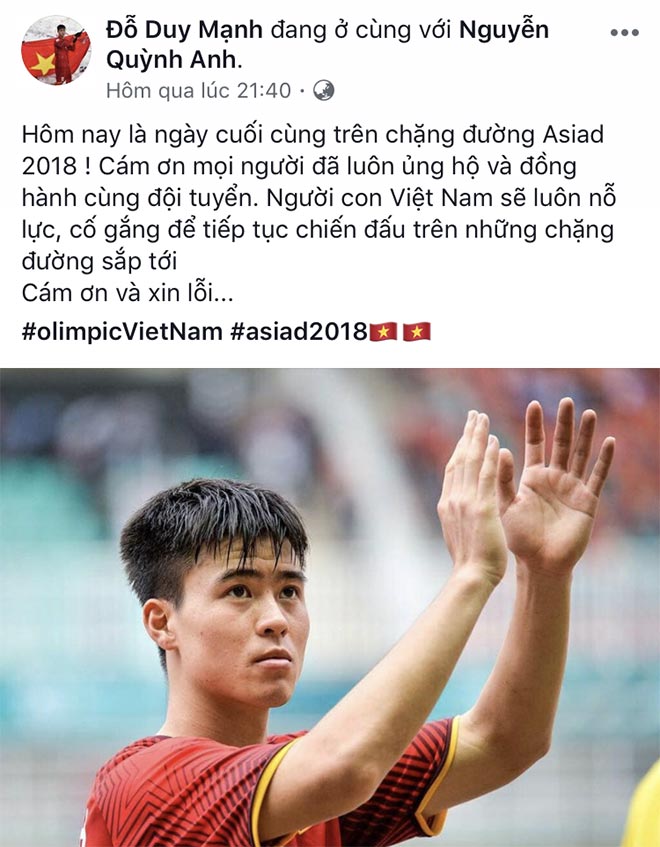Open the three-dot post options menu
Viewport: 660px width, 847px height.
625,33
